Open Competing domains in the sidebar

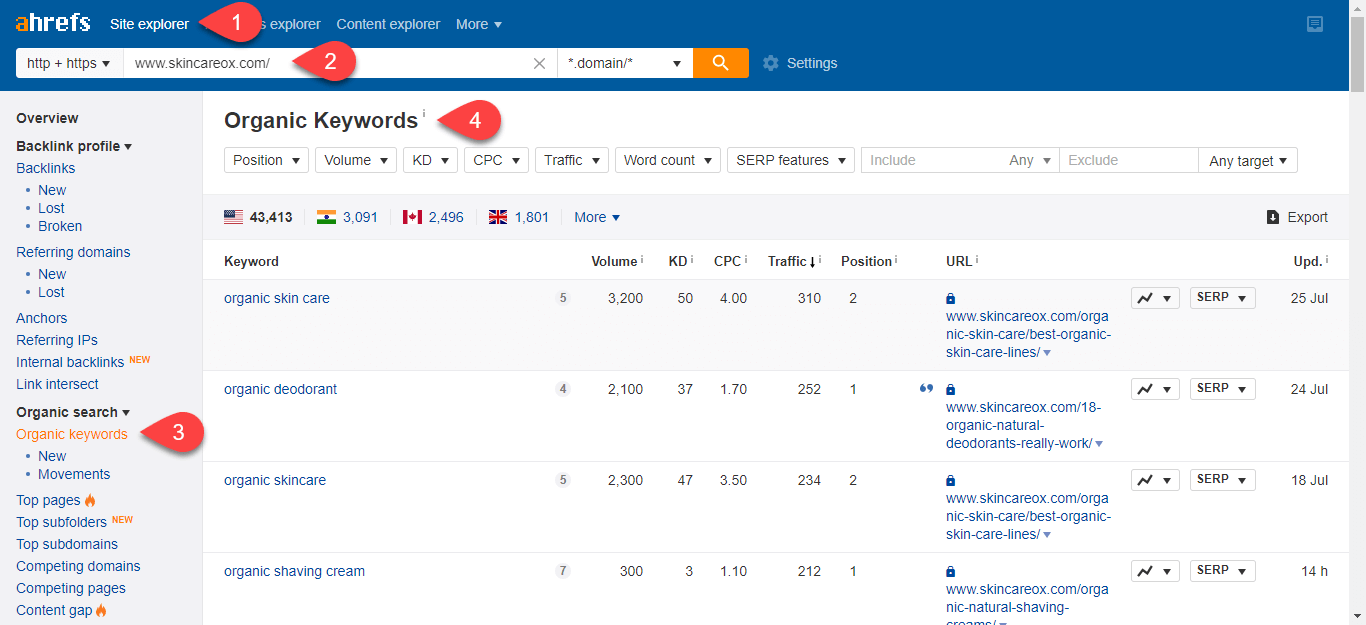click(78, 566)
